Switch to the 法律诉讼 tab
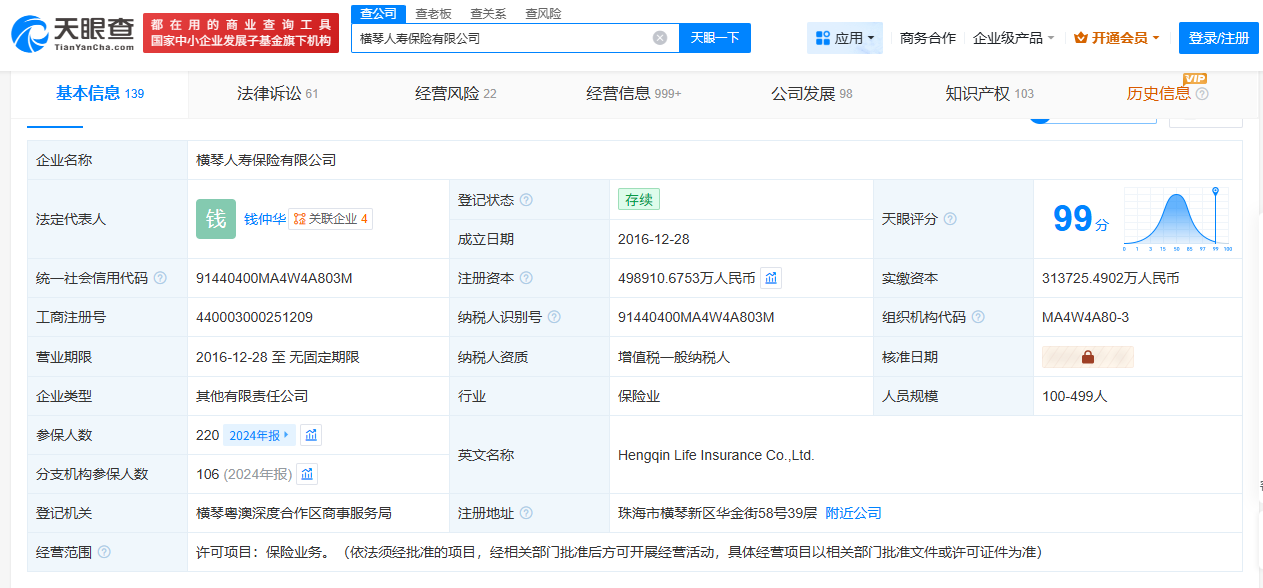Image resolution: width=1263 pixels, height=588 pixels. pyautogui.click(x=276, y=94)
